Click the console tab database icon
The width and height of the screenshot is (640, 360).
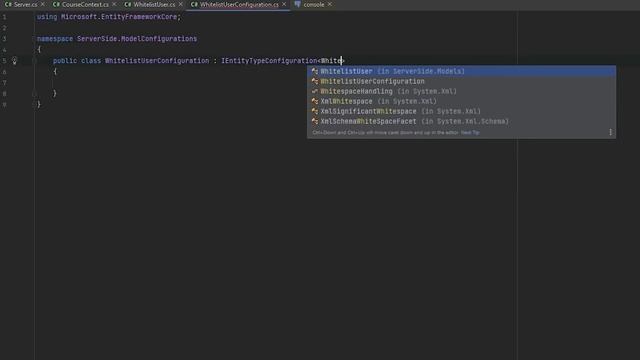pyautogui.click(x=298, y=4)
